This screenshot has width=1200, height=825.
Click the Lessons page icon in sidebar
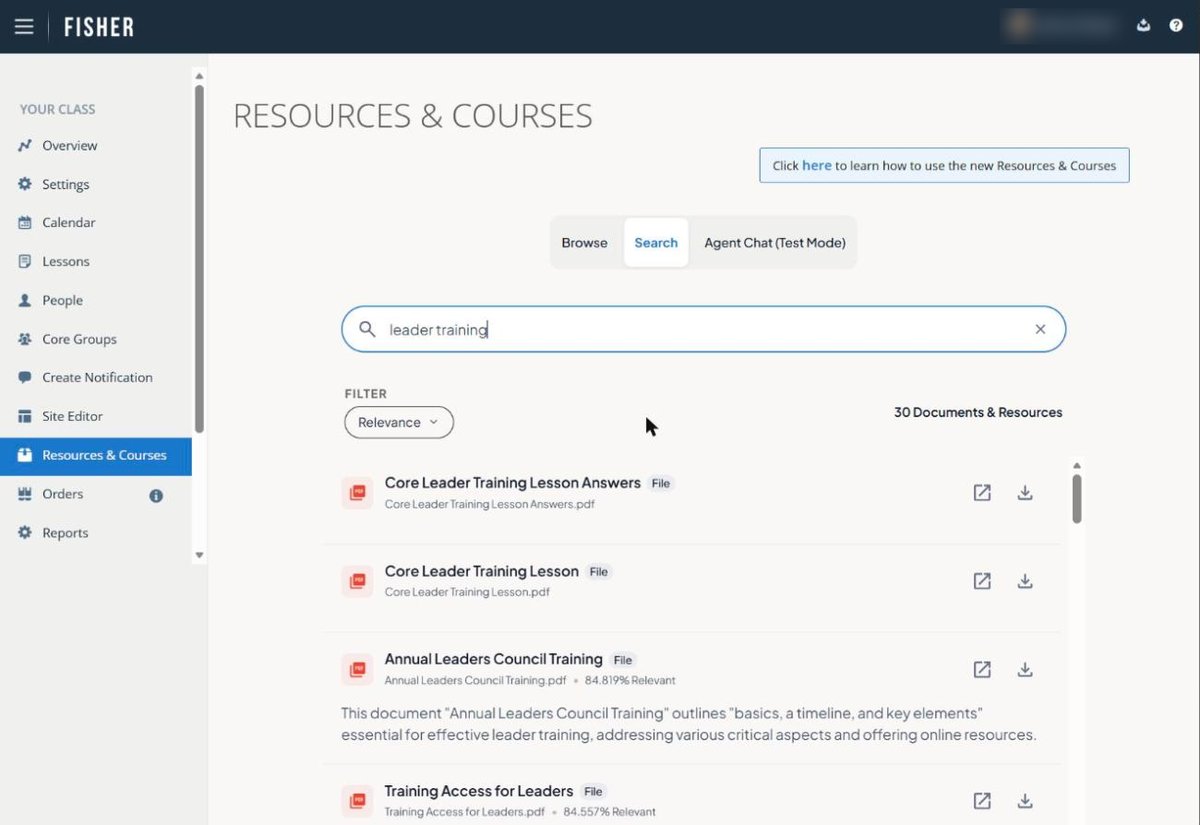pos(25,262)
